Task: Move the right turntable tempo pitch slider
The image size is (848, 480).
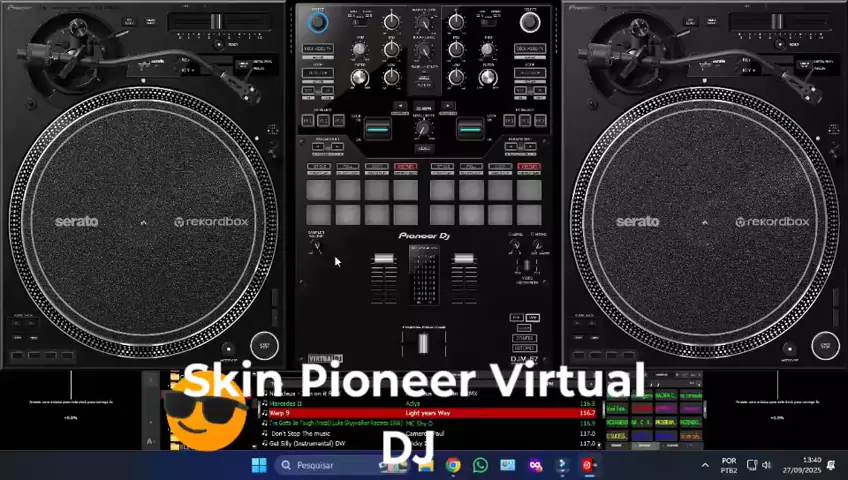Action: [x=777, y=22]
